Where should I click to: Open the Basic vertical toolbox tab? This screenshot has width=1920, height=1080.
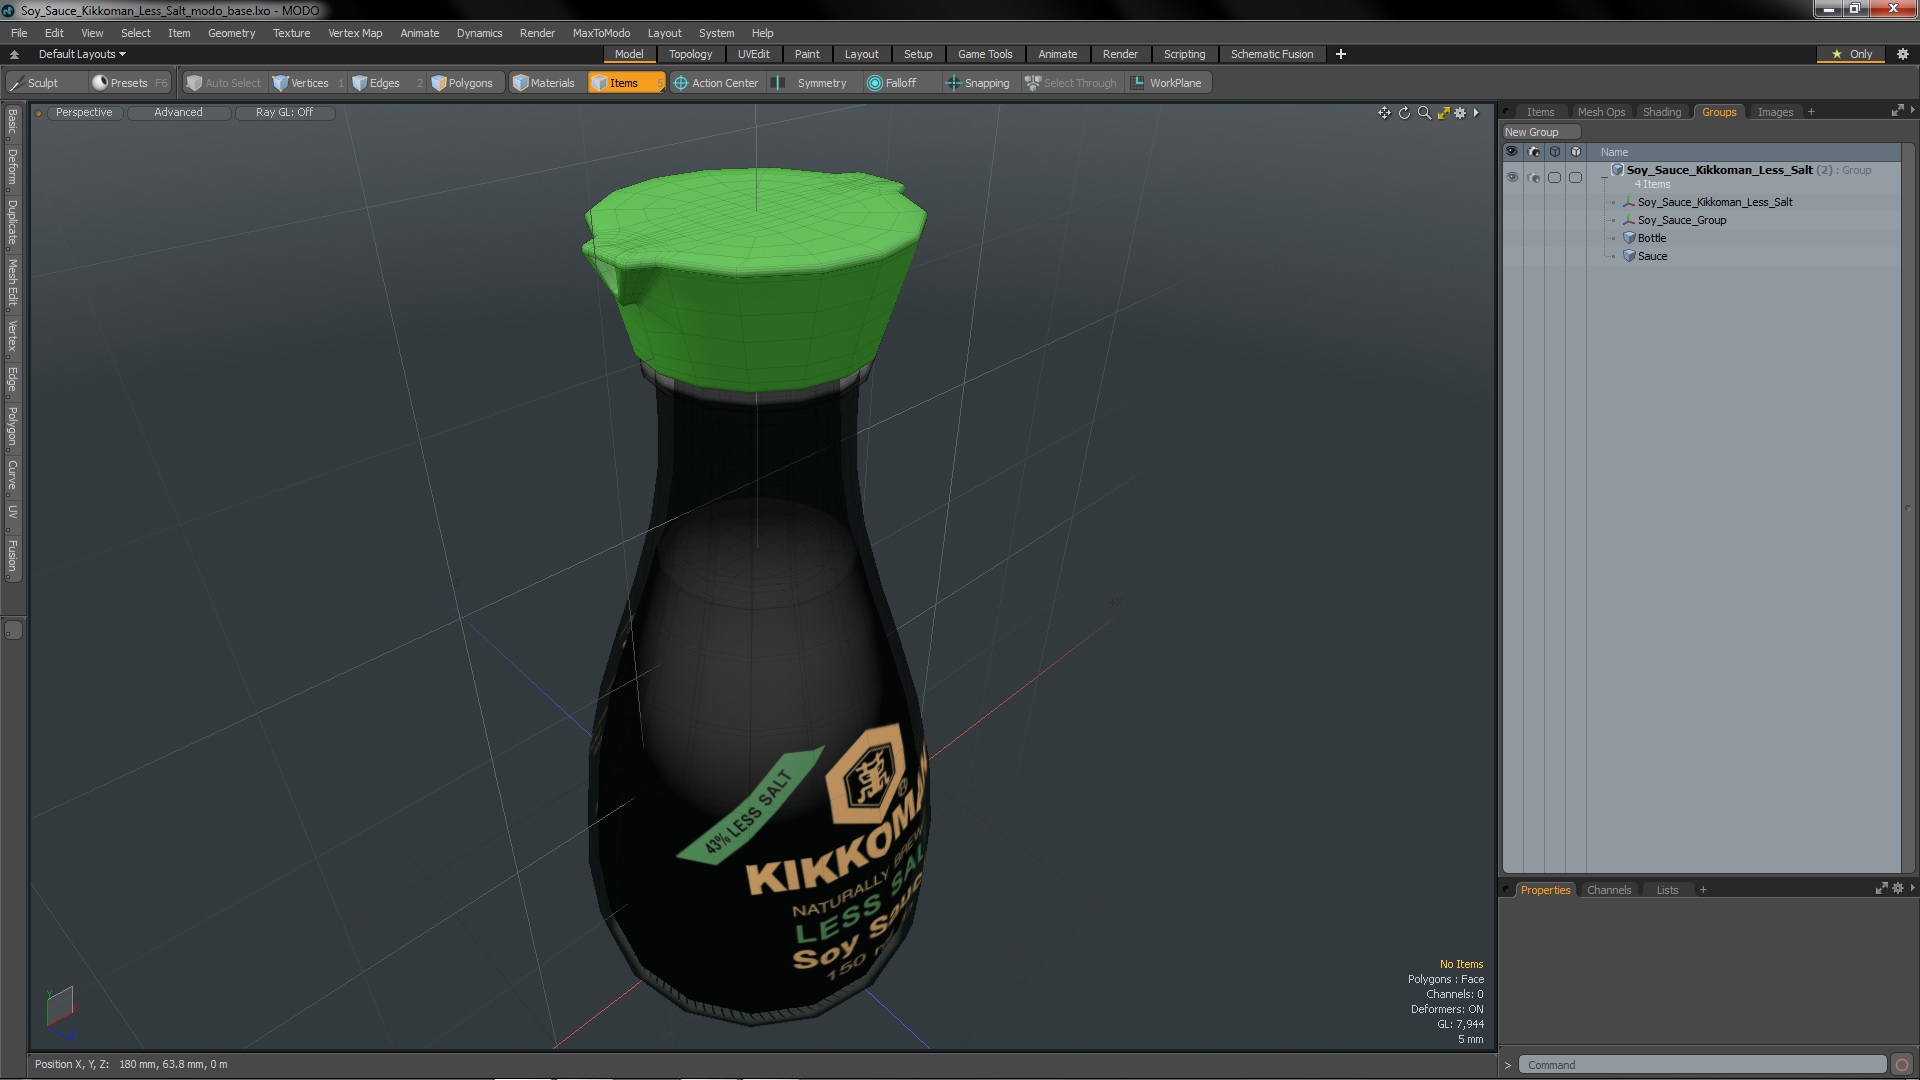point(12,122)
